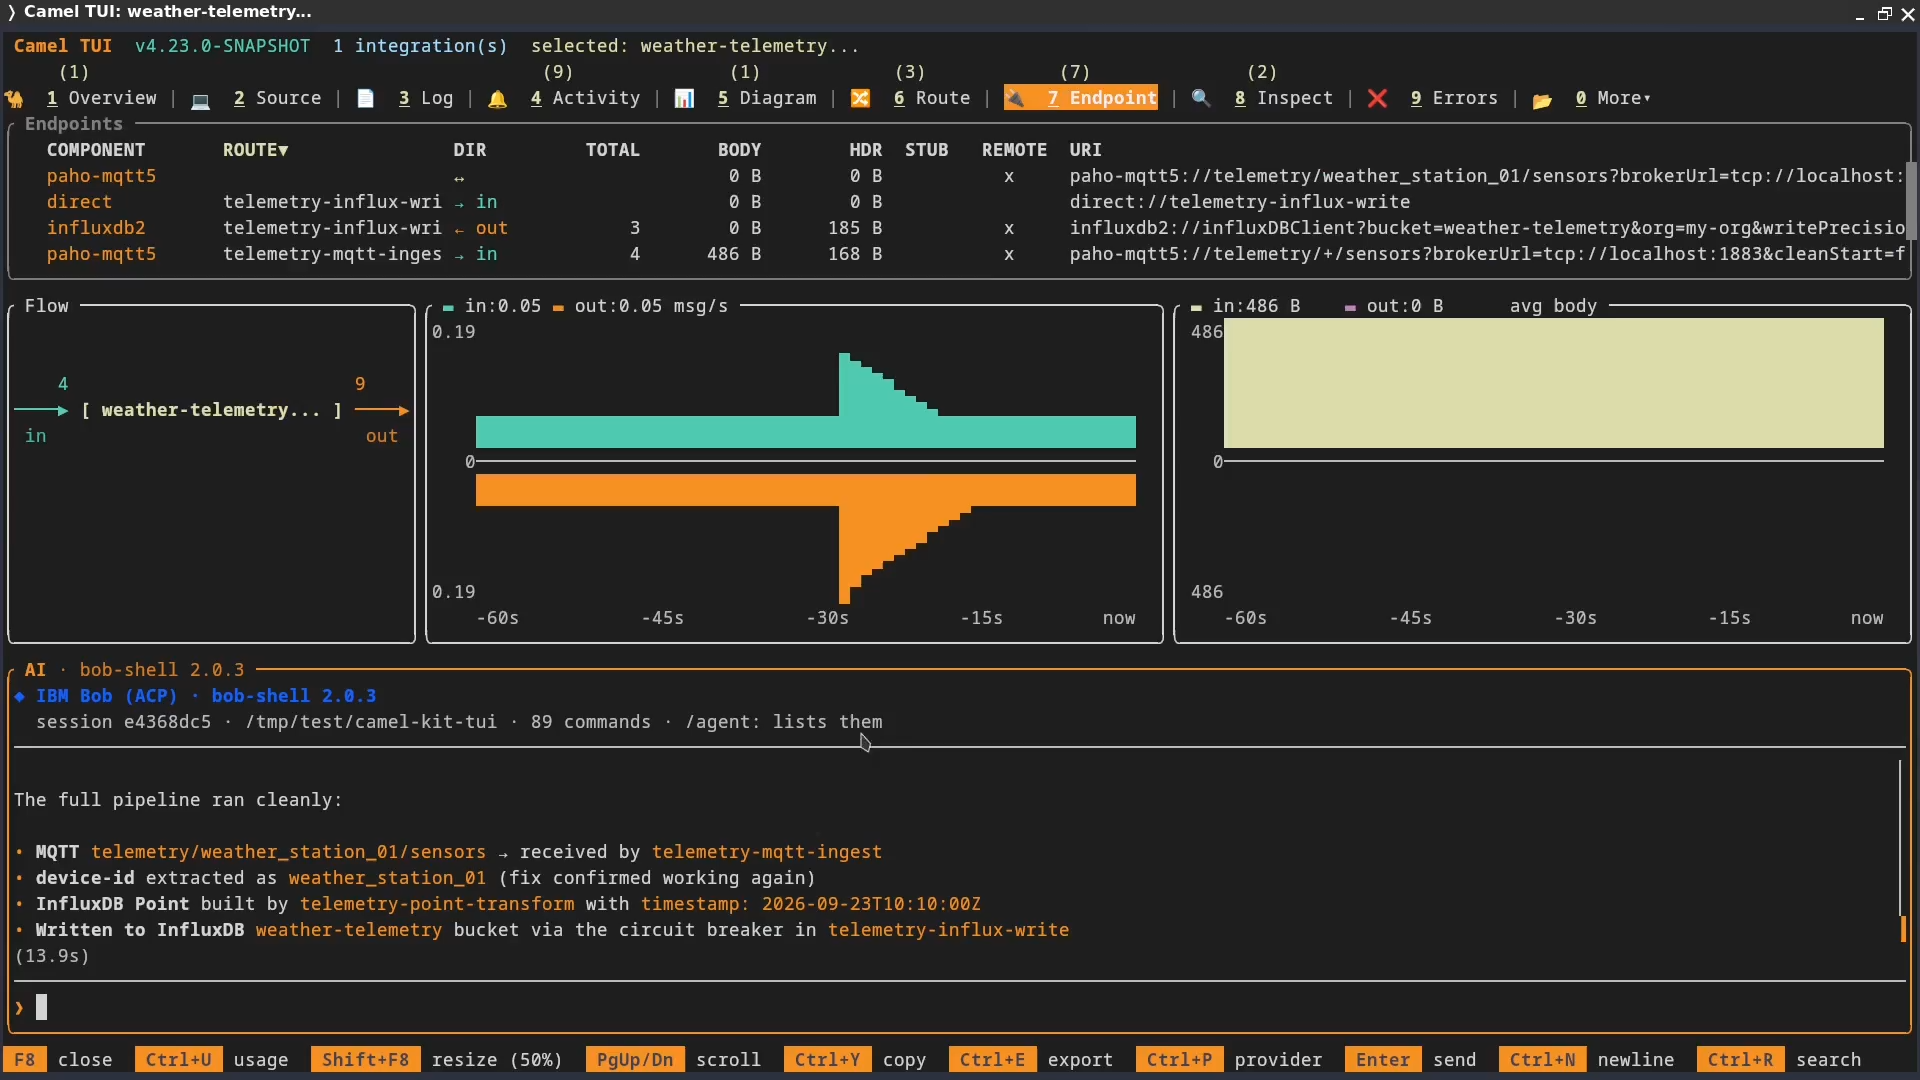The image size is (1920, 1080).
Task: Click the PgUp/Dn scroll shortcut
Action: pos(674,1060)
